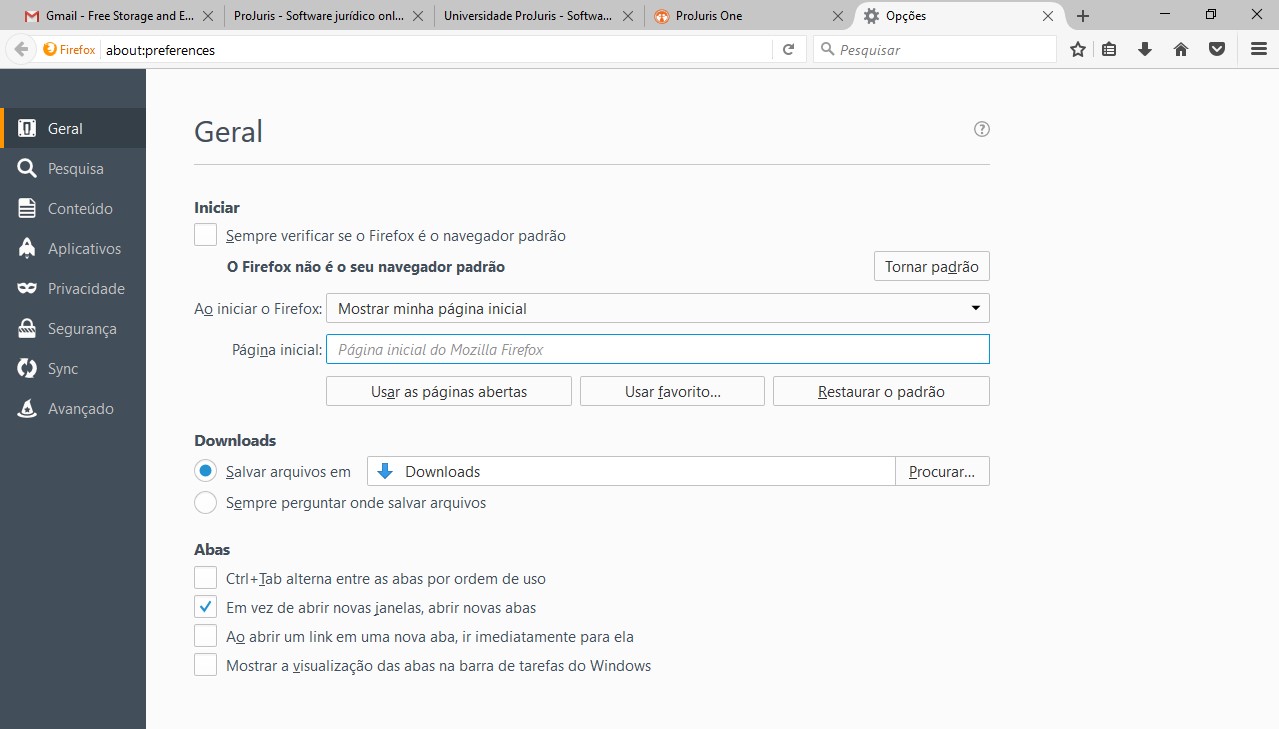
Task: Click the help question mark icon
Action: click(x=982, y=129)
